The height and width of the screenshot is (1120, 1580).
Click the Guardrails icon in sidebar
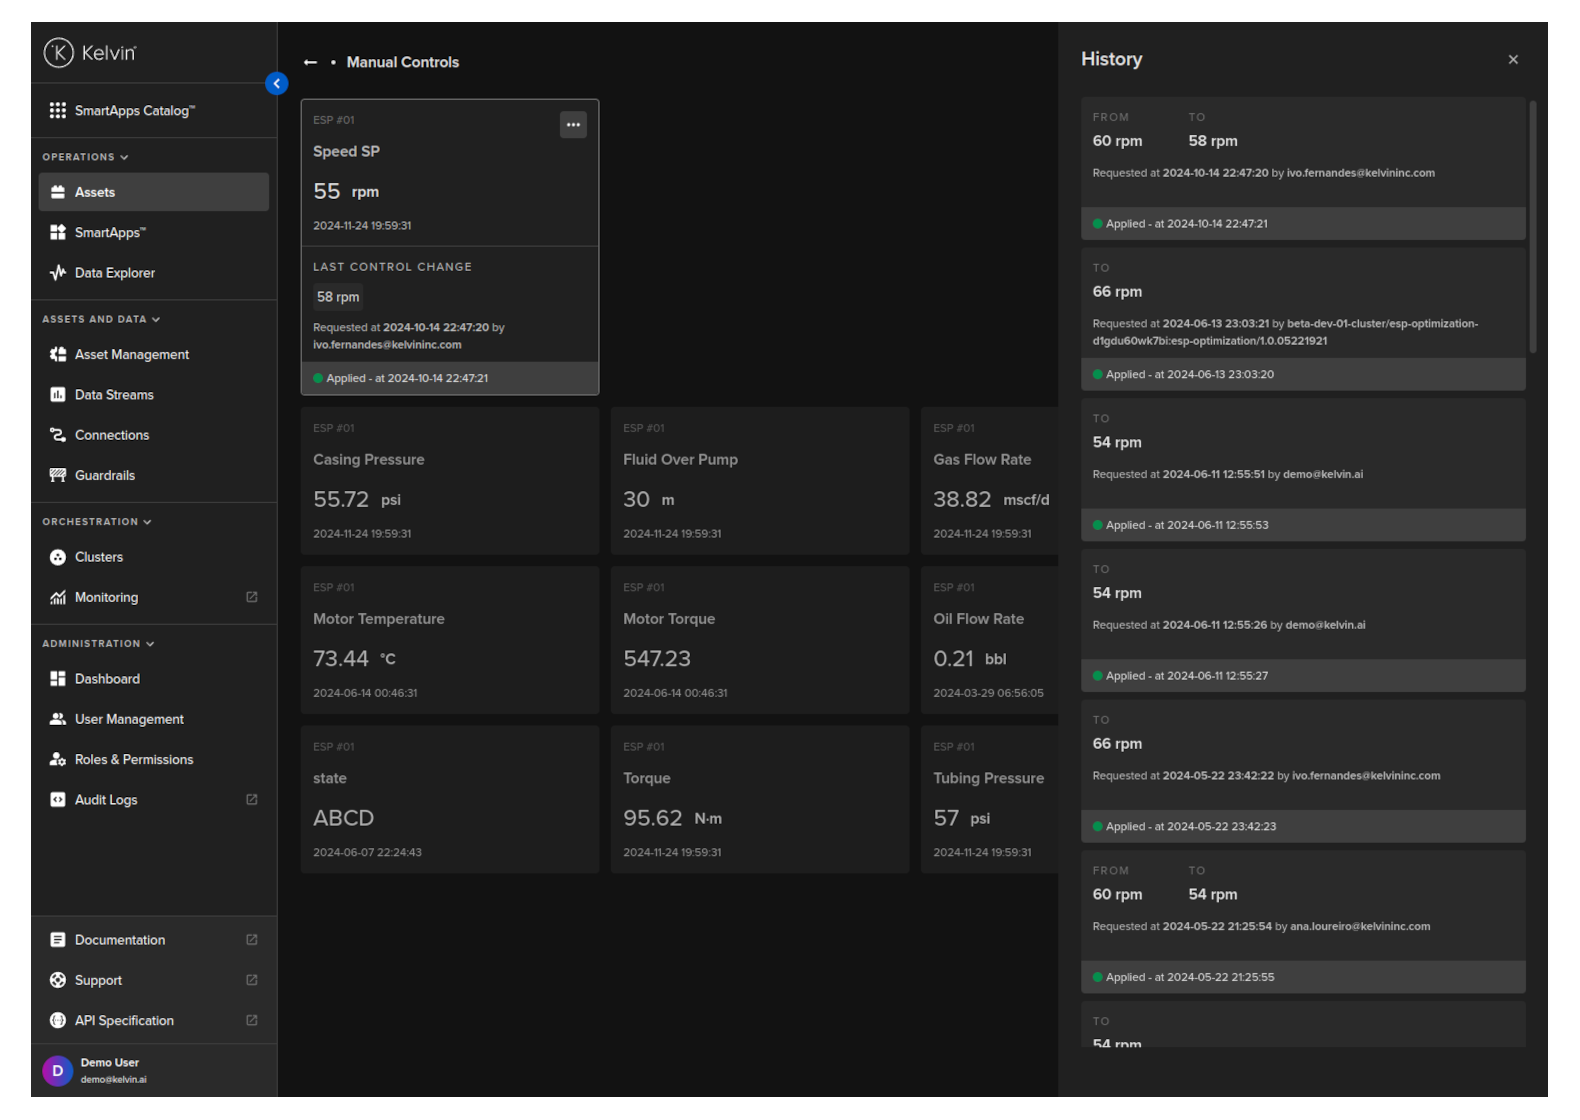(58, 475)
